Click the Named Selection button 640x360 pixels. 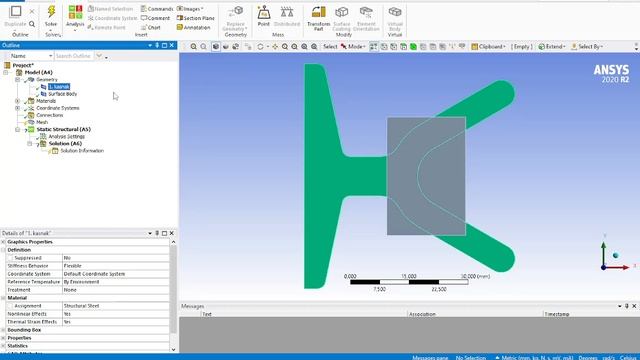coord(110,9)
